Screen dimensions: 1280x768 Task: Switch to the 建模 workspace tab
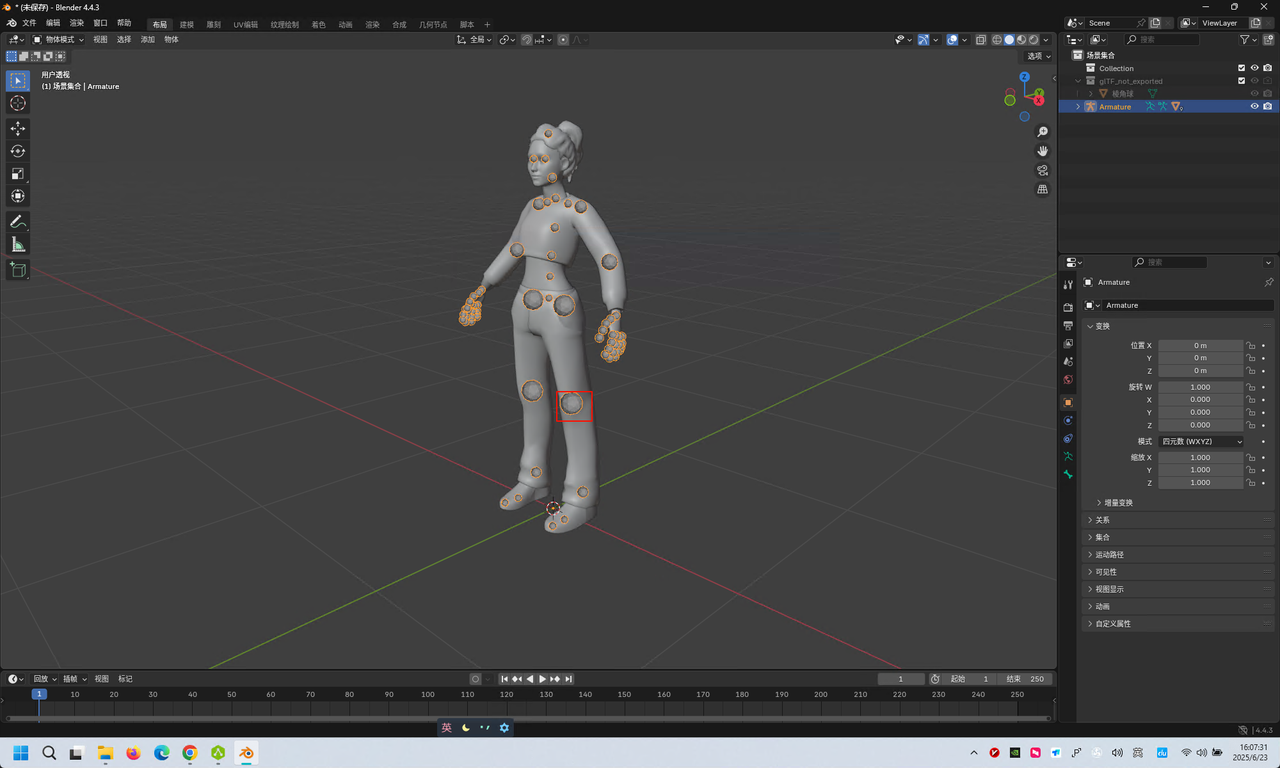[x=187, y=24]
